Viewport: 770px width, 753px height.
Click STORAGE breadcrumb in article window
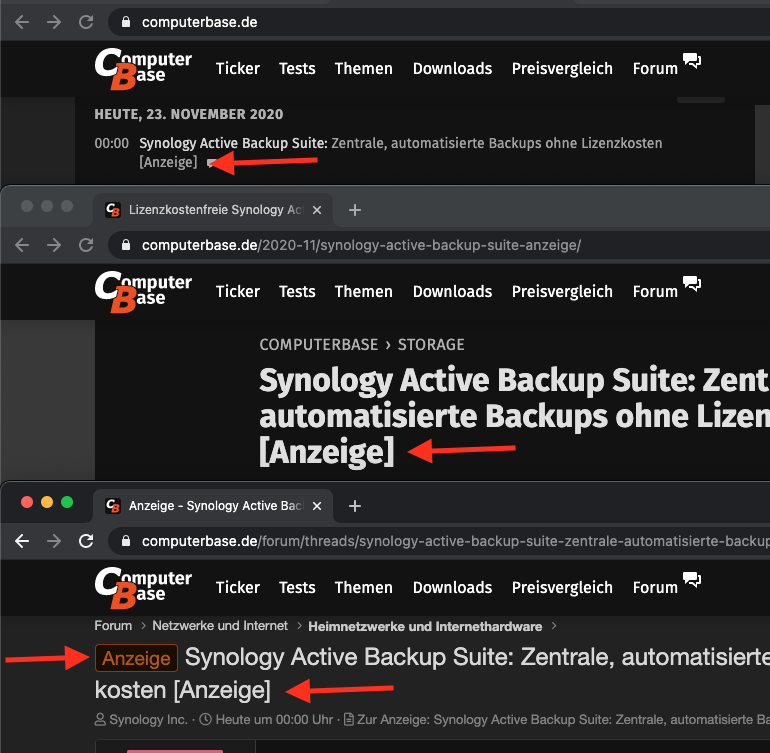(x=431, y=344)
